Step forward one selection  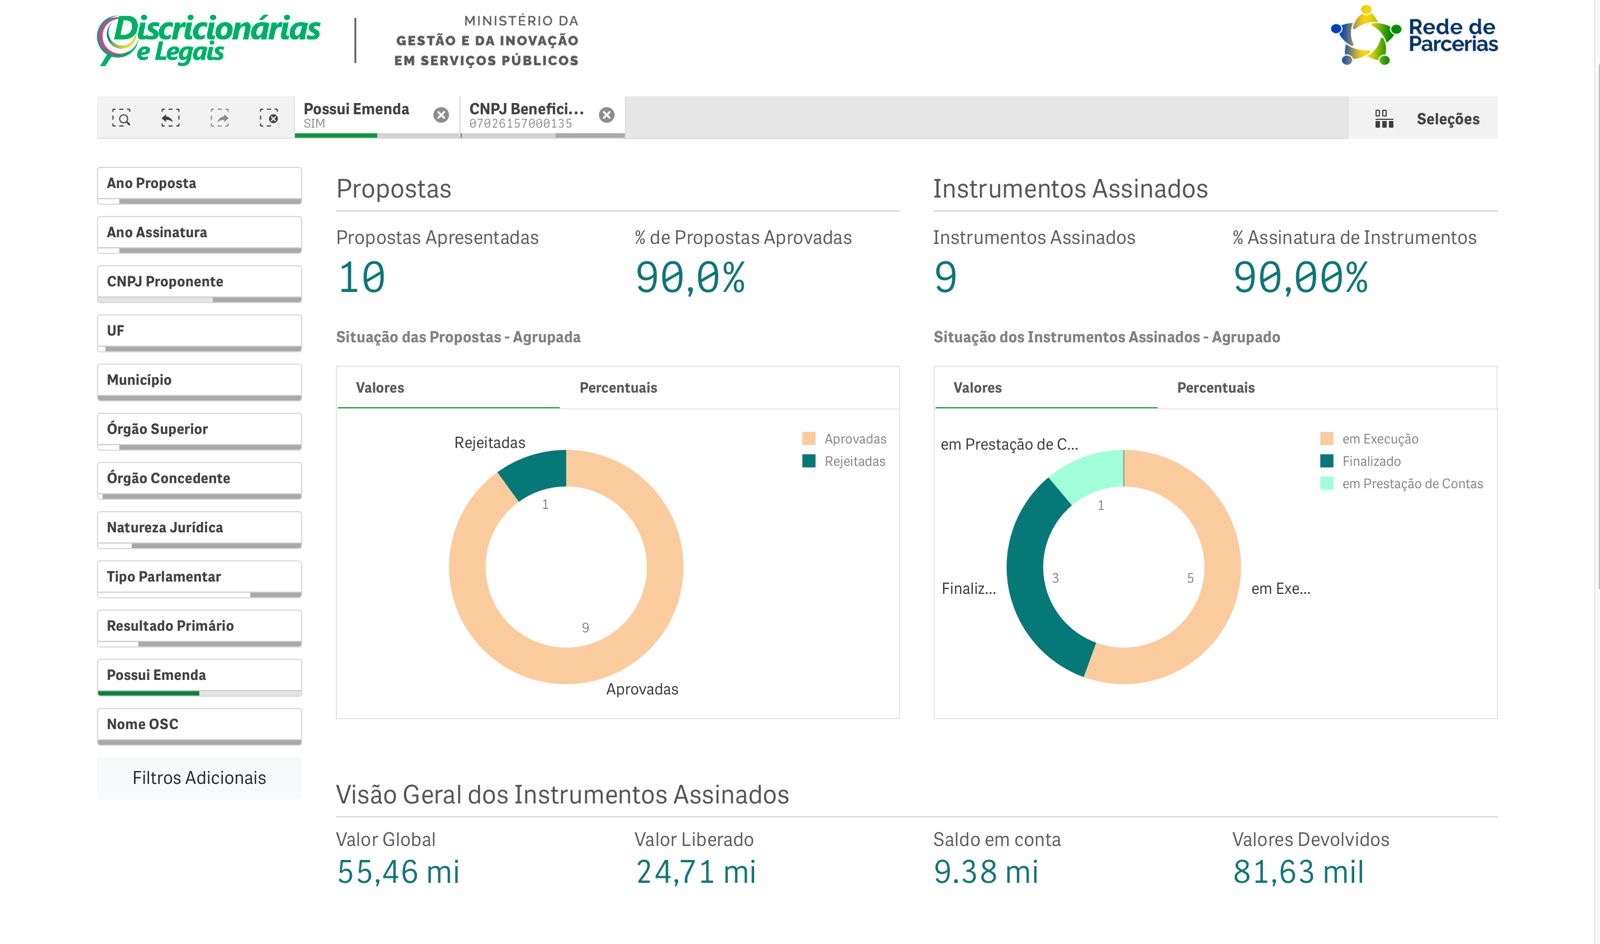coord(220,118)
